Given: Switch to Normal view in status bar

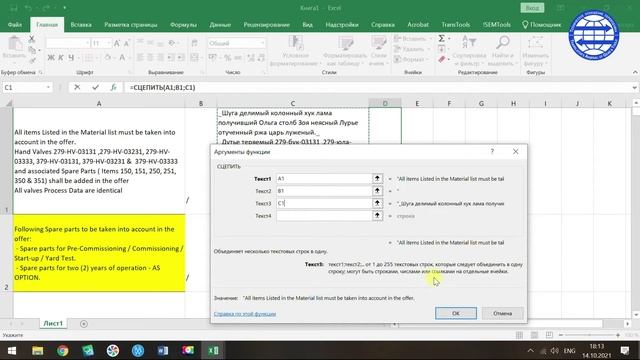Looking at the screenshot, I should [x=519, y=335].
